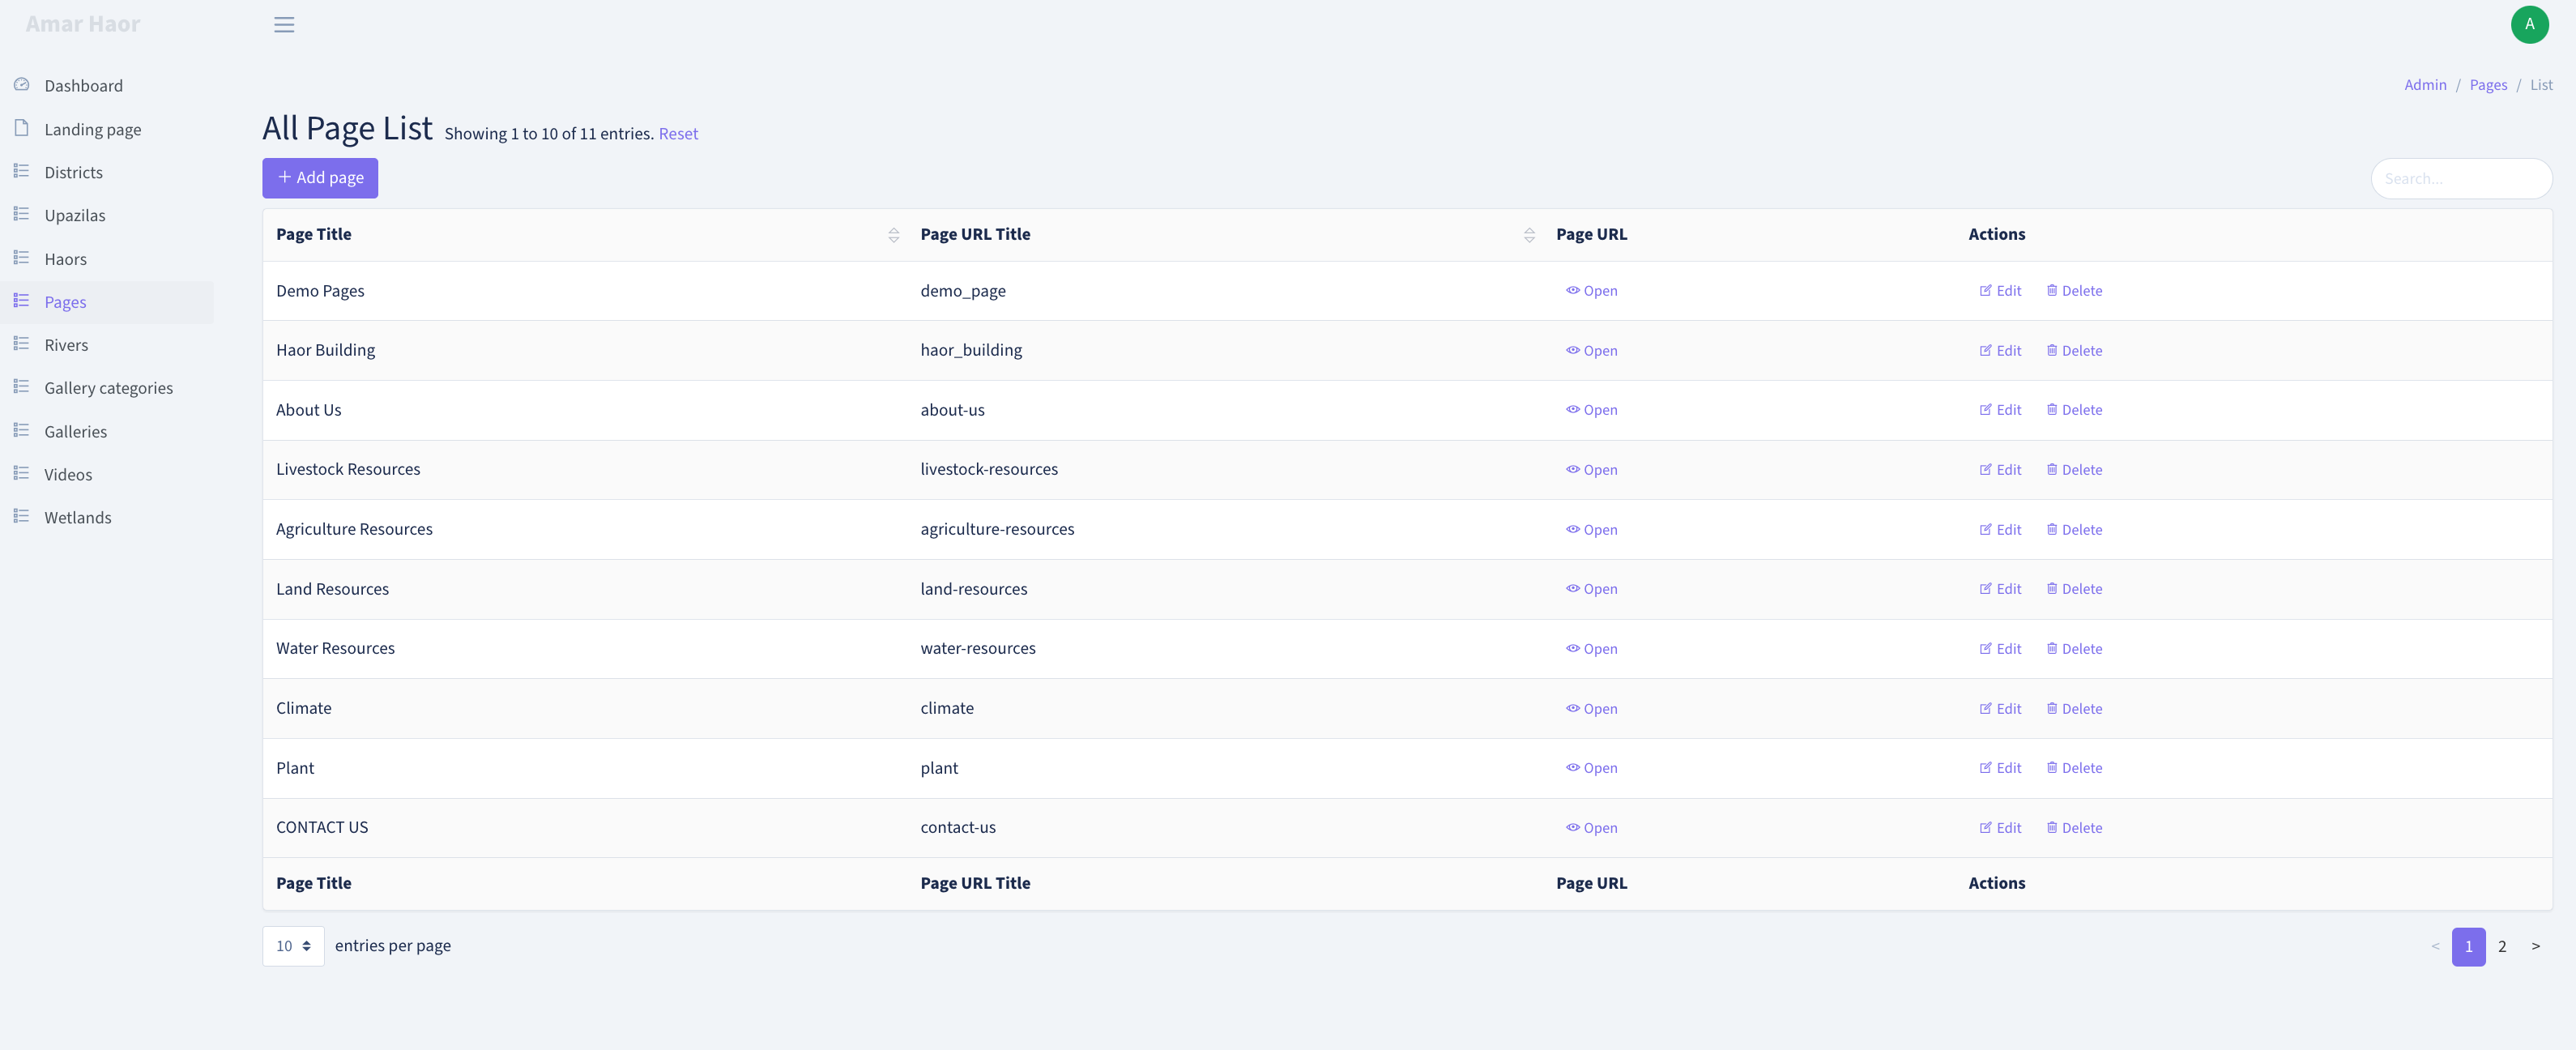This screenshot has width=2576, height=1050.
Task: Click the Add page button
Action: point(320,178)
